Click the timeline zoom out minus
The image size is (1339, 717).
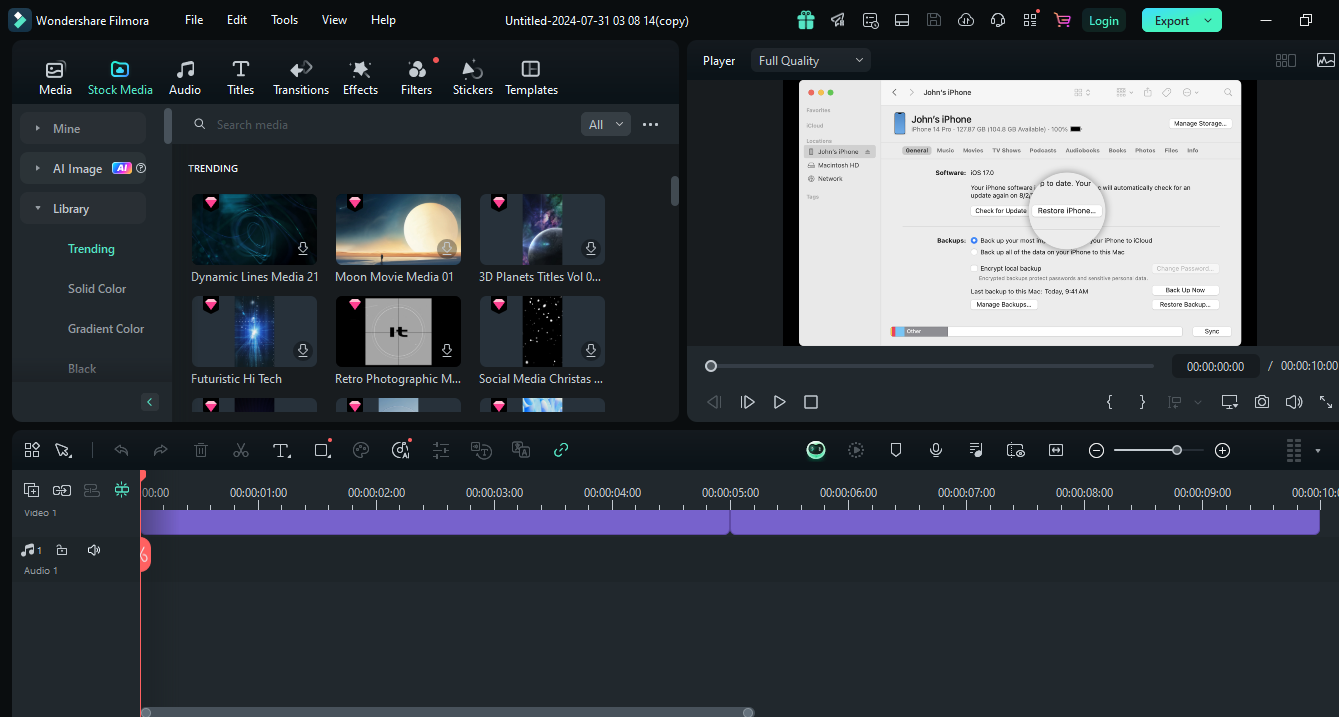coord(1096,450)
